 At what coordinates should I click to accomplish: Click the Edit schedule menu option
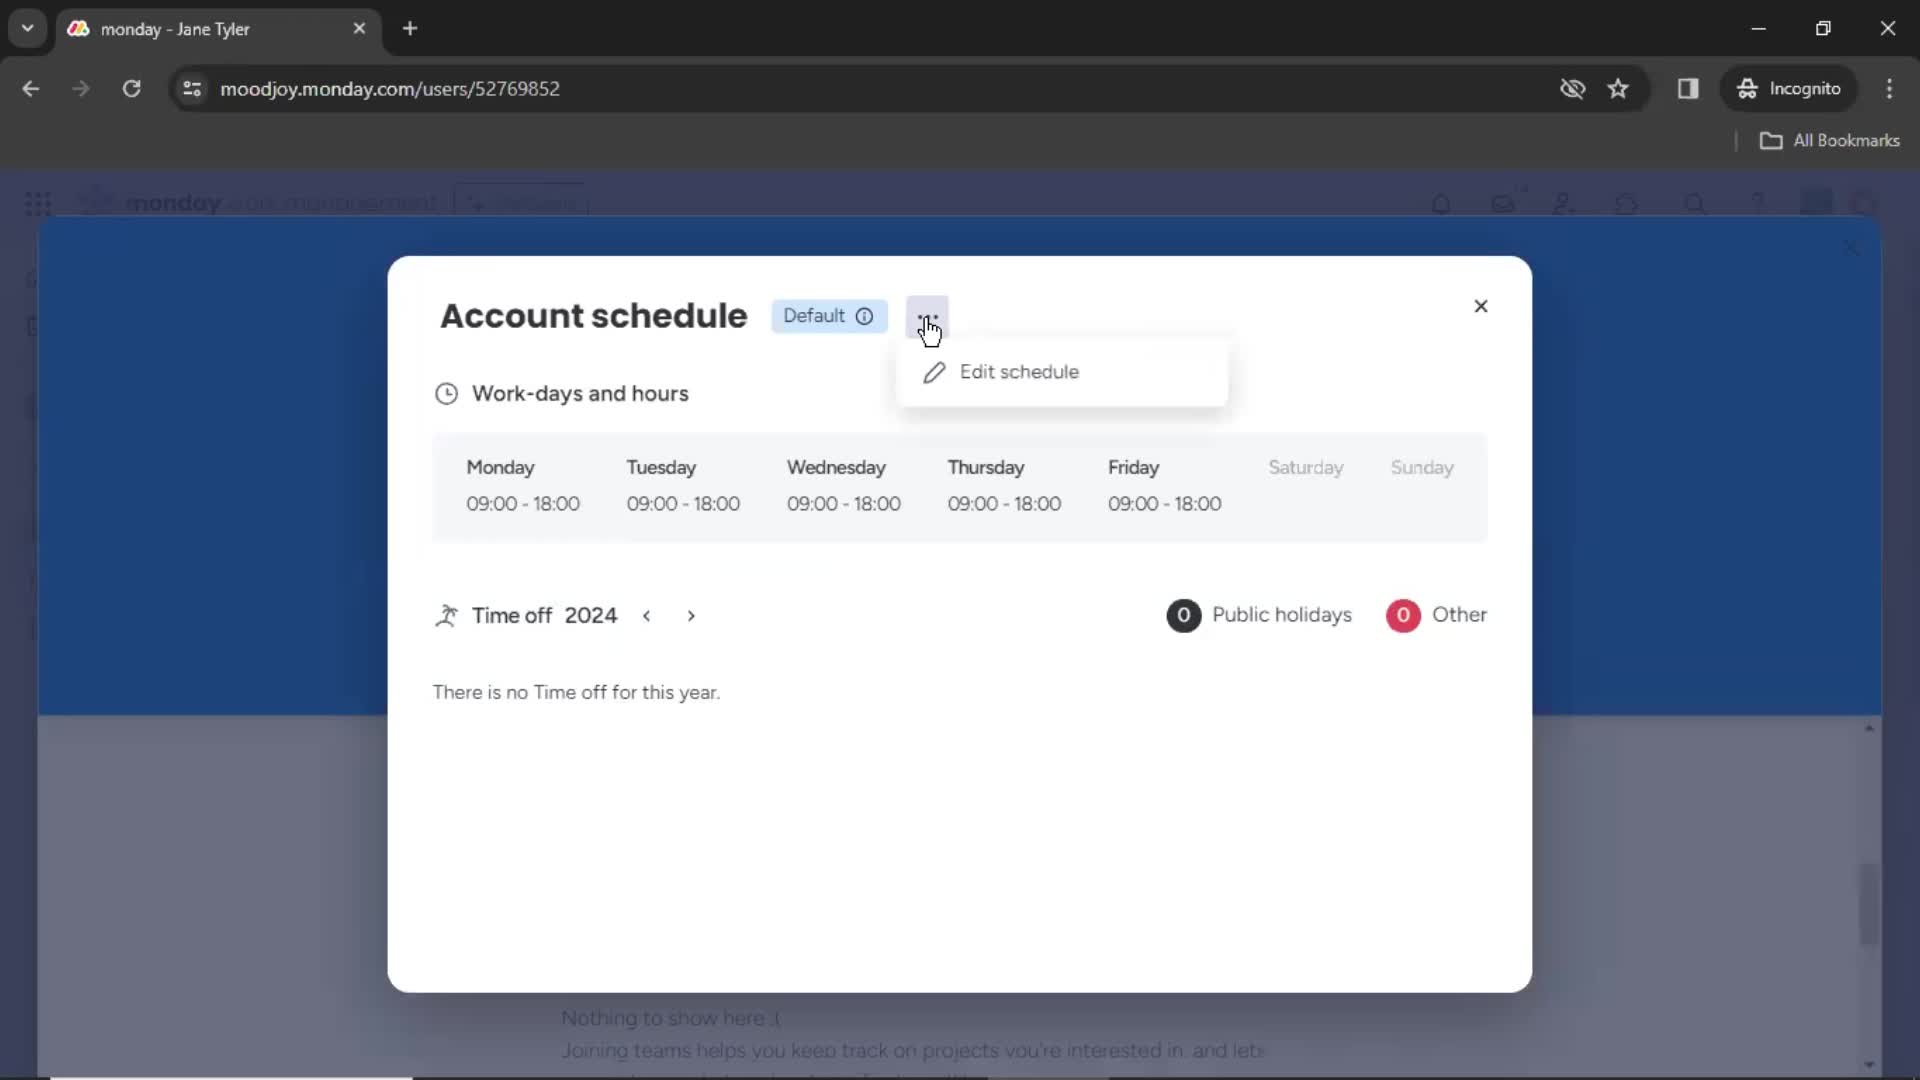(1018, 371)
